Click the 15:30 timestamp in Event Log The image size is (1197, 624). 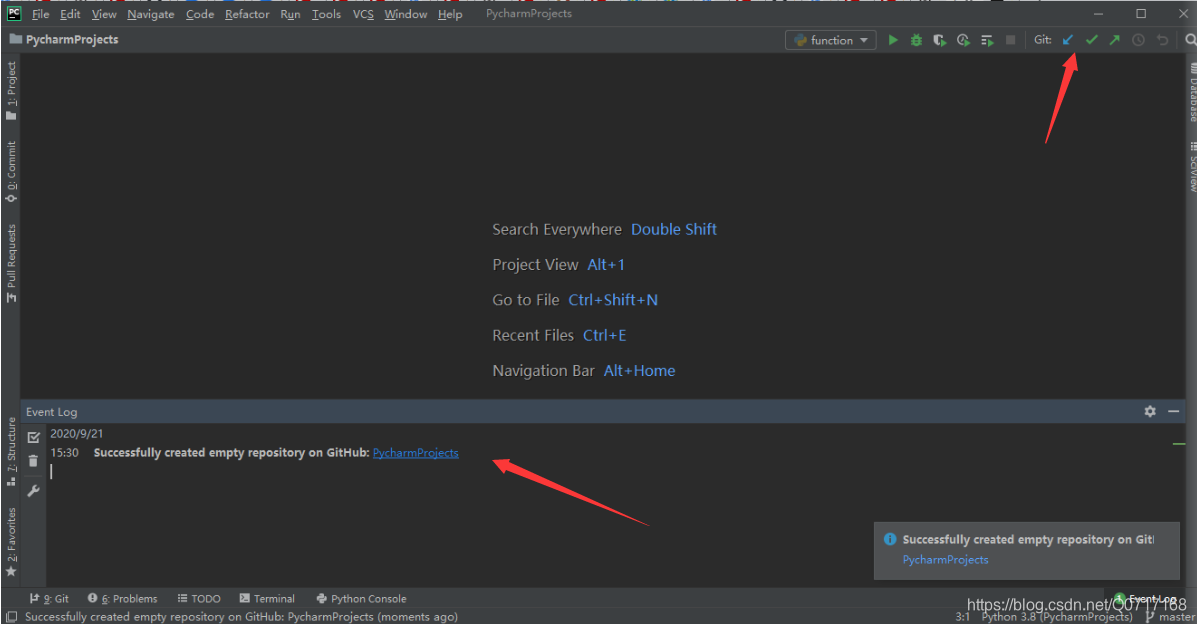coord(65,453)
